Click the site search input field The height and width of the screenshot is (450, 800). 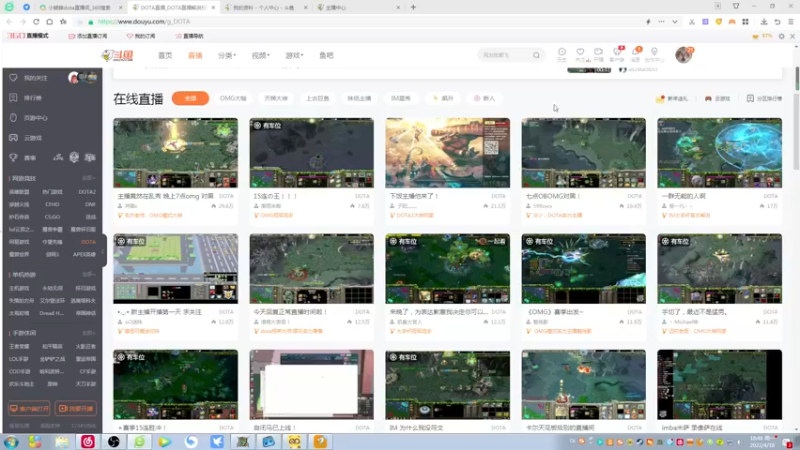click(x=505, y=55)
